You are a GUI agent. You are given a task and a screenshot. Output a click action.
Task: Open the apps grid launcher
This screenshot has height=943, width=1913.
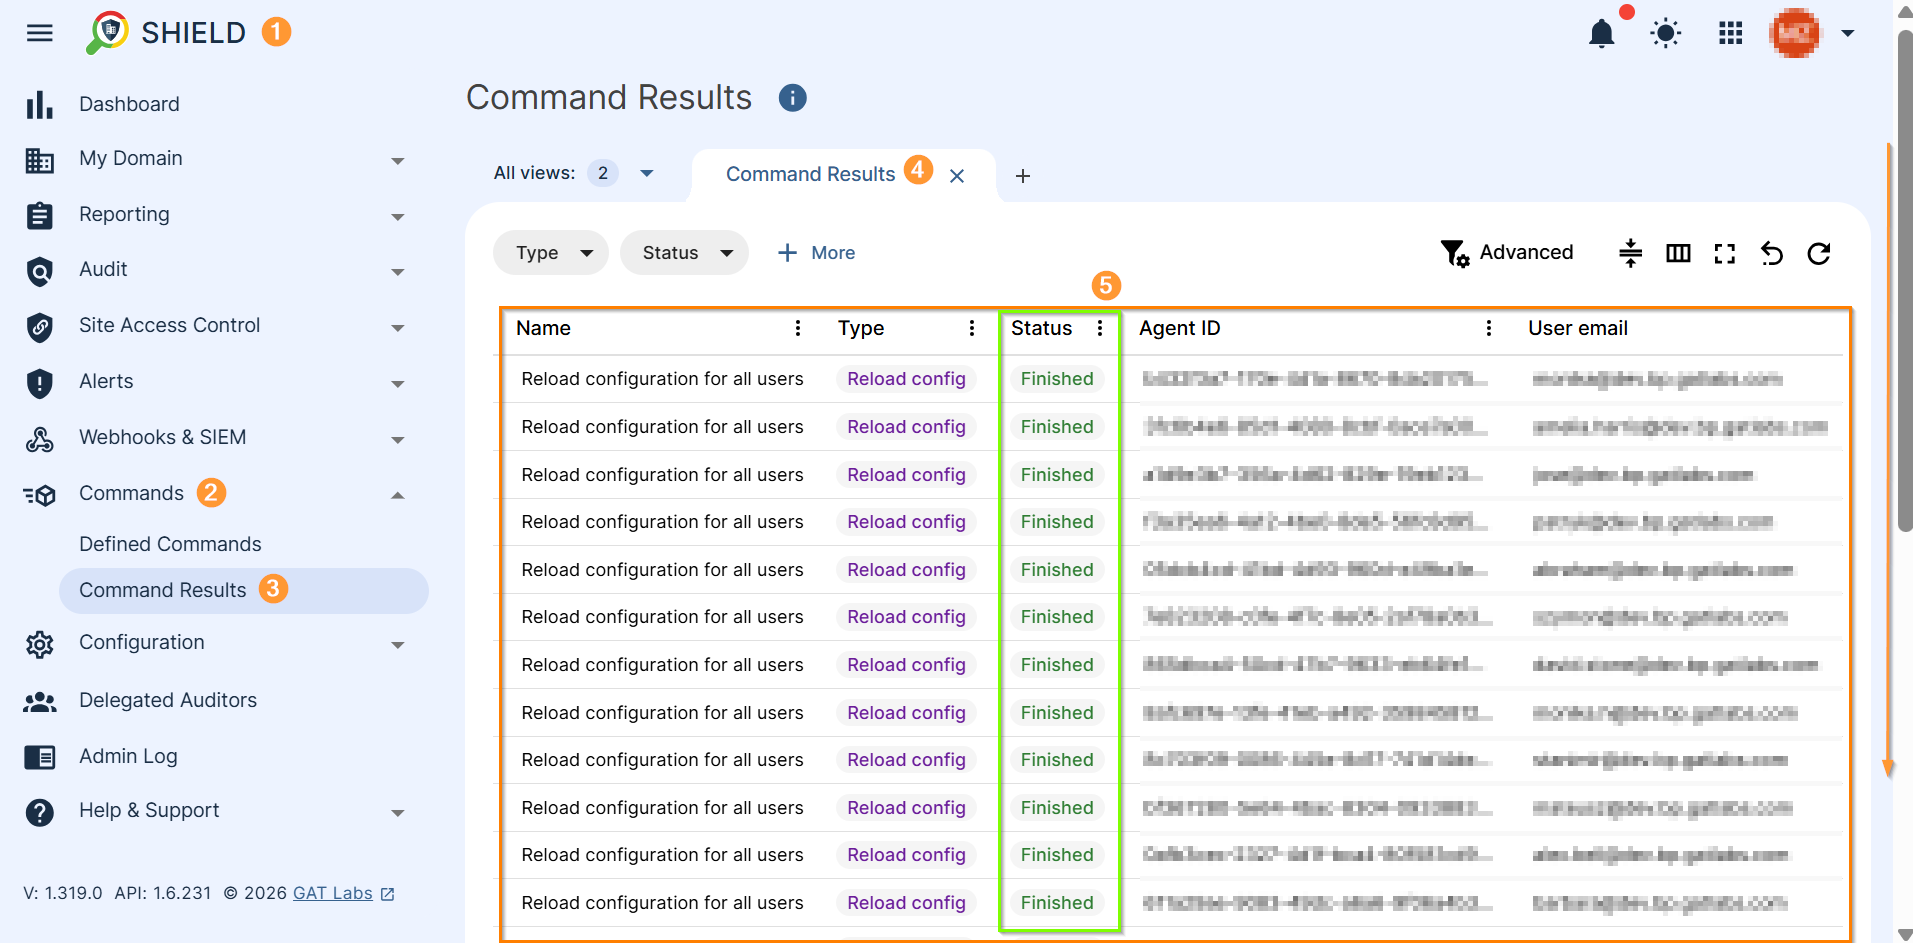tap(1730, 32)
